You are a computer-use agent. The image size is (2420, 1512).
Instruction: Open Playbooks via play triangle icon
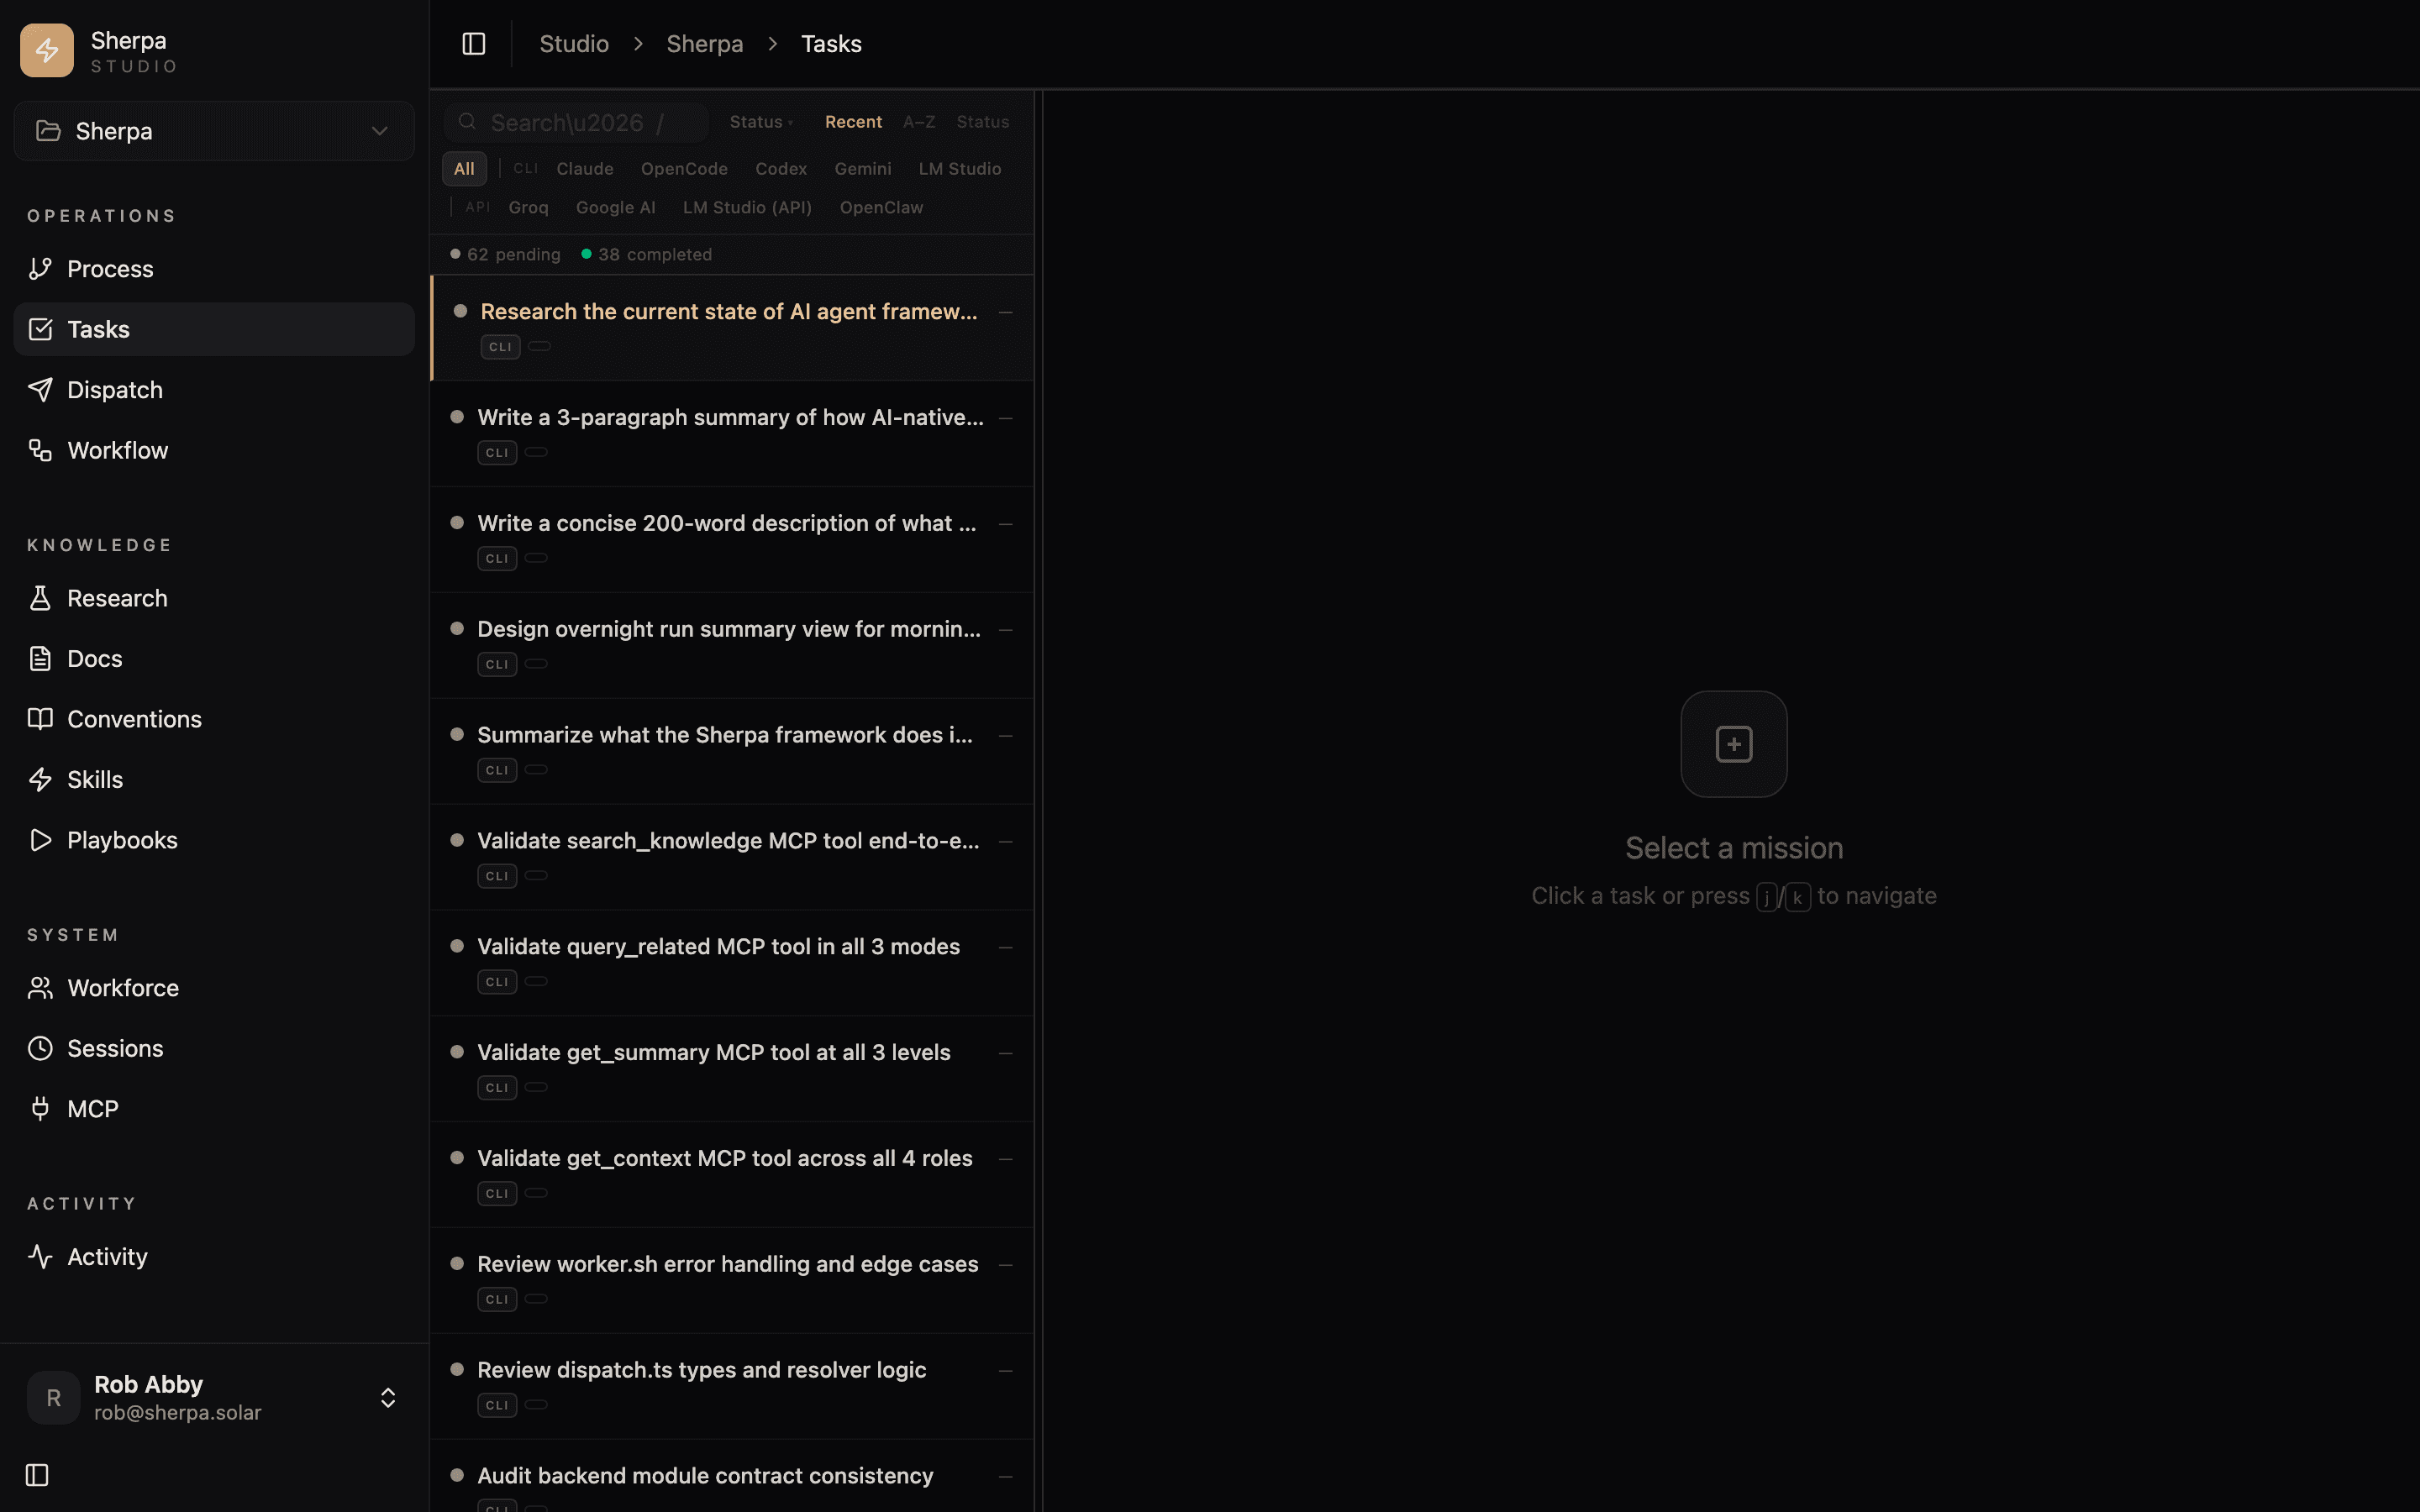pyautogui.click(x=40, y=840)
